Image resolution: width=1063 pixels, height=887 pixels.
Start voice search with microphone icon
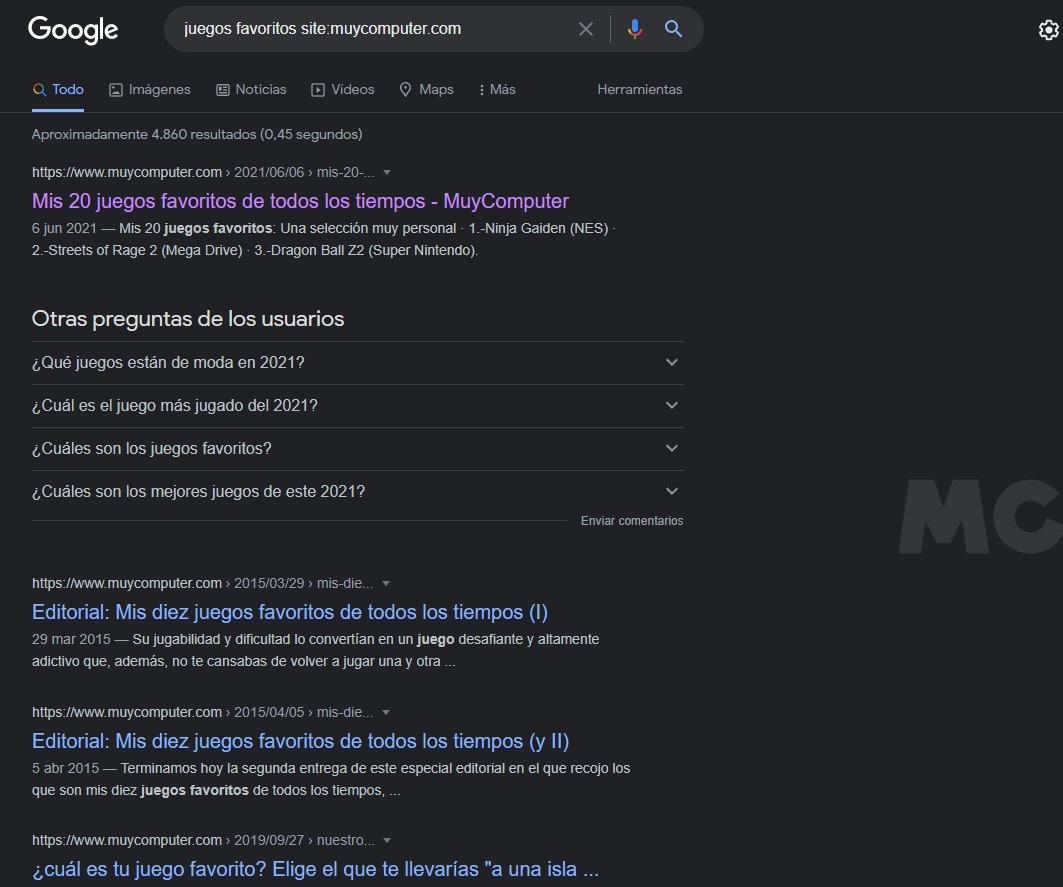[x=634, y=29]
